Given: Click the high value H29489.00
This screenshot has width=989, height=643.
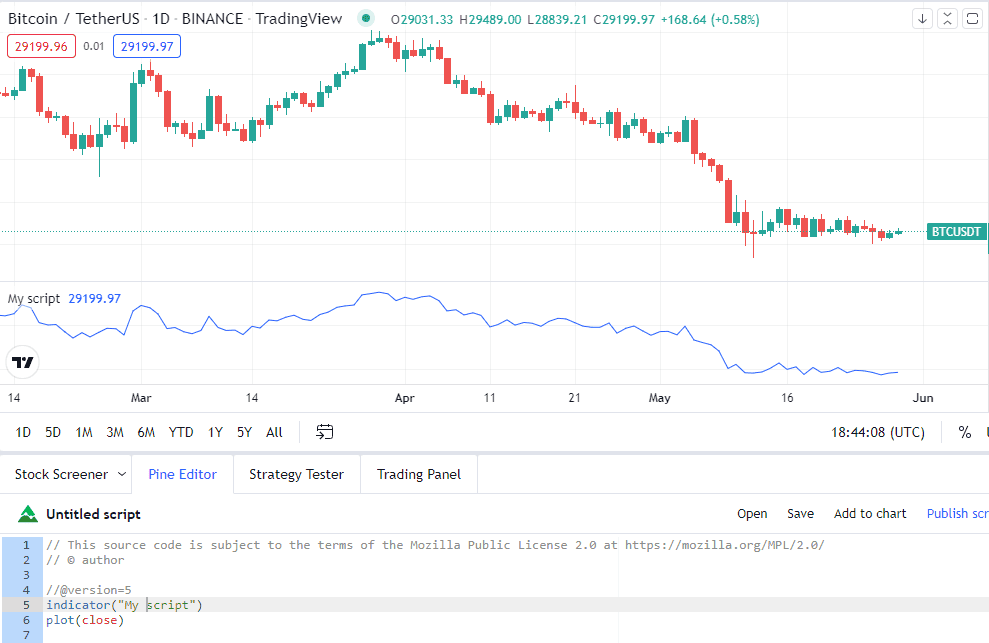Looking at the screenshot, I should (490, 20).
